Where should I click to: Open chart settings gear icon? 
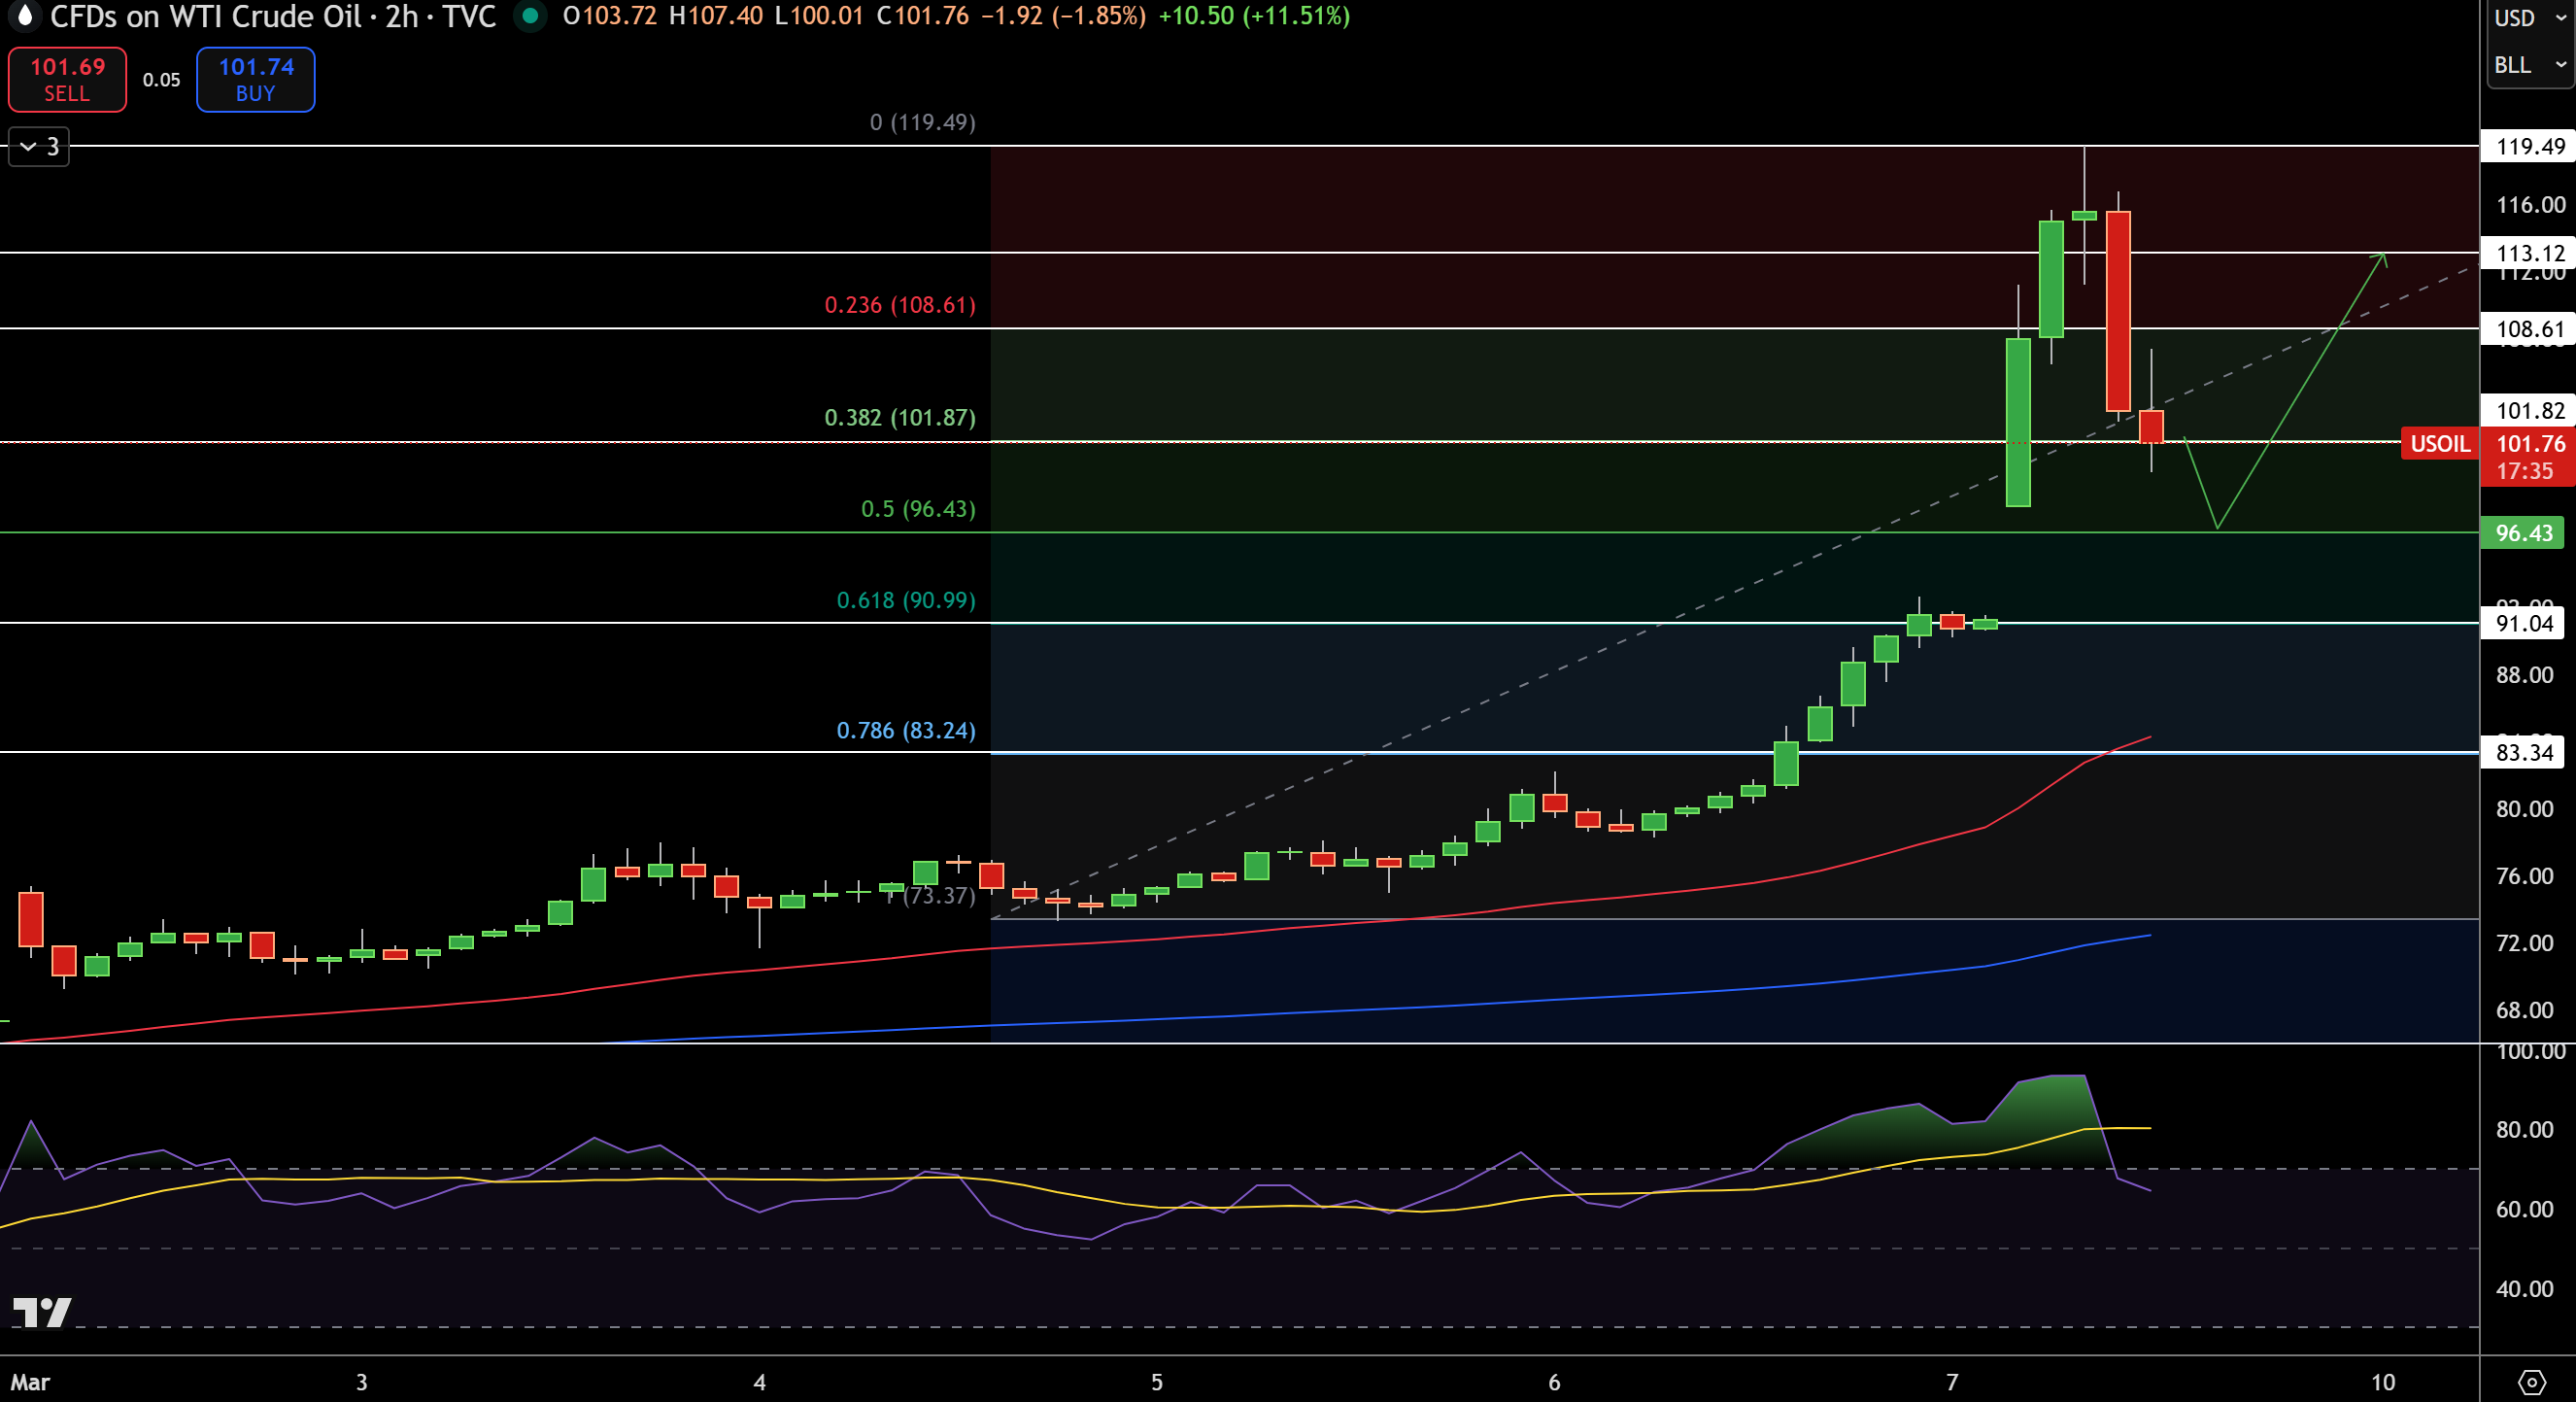[2531, 1383]
